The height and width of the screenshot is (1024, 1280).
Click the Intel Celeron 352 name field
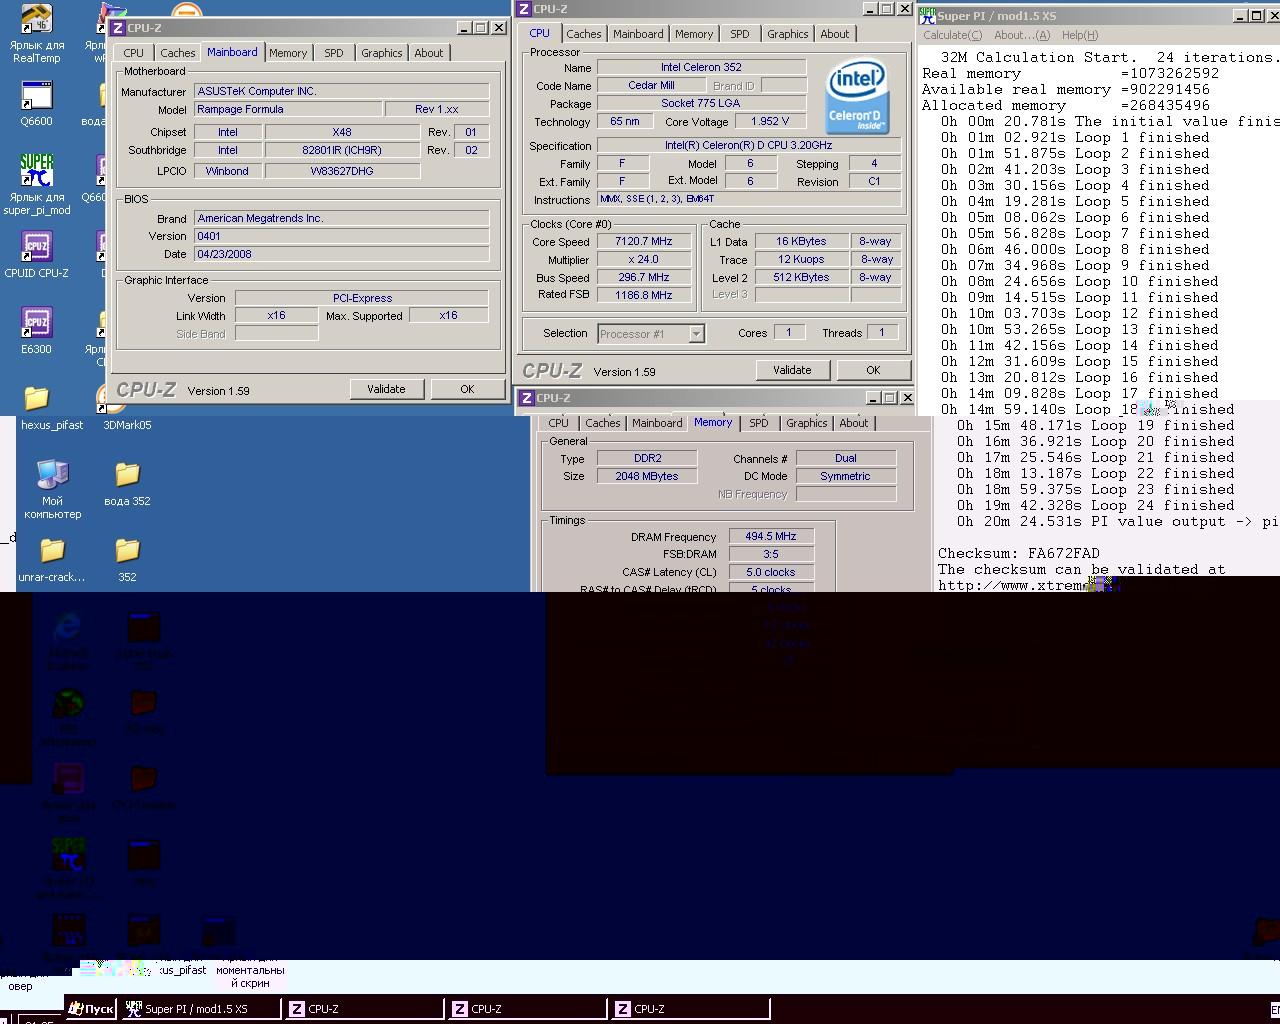tap(701, 67)
